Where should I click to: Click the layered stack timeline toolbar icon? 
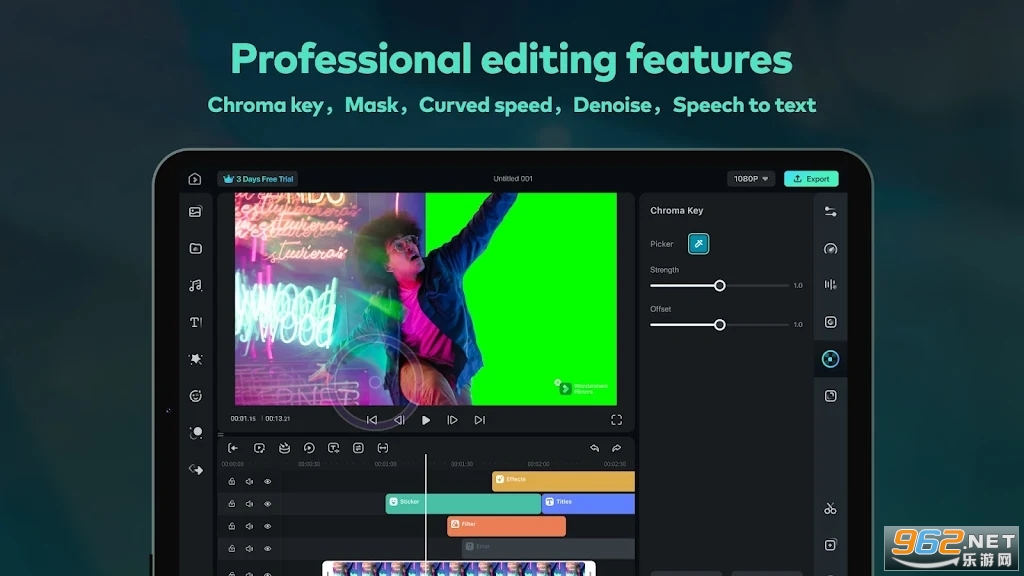coord(284,448)
